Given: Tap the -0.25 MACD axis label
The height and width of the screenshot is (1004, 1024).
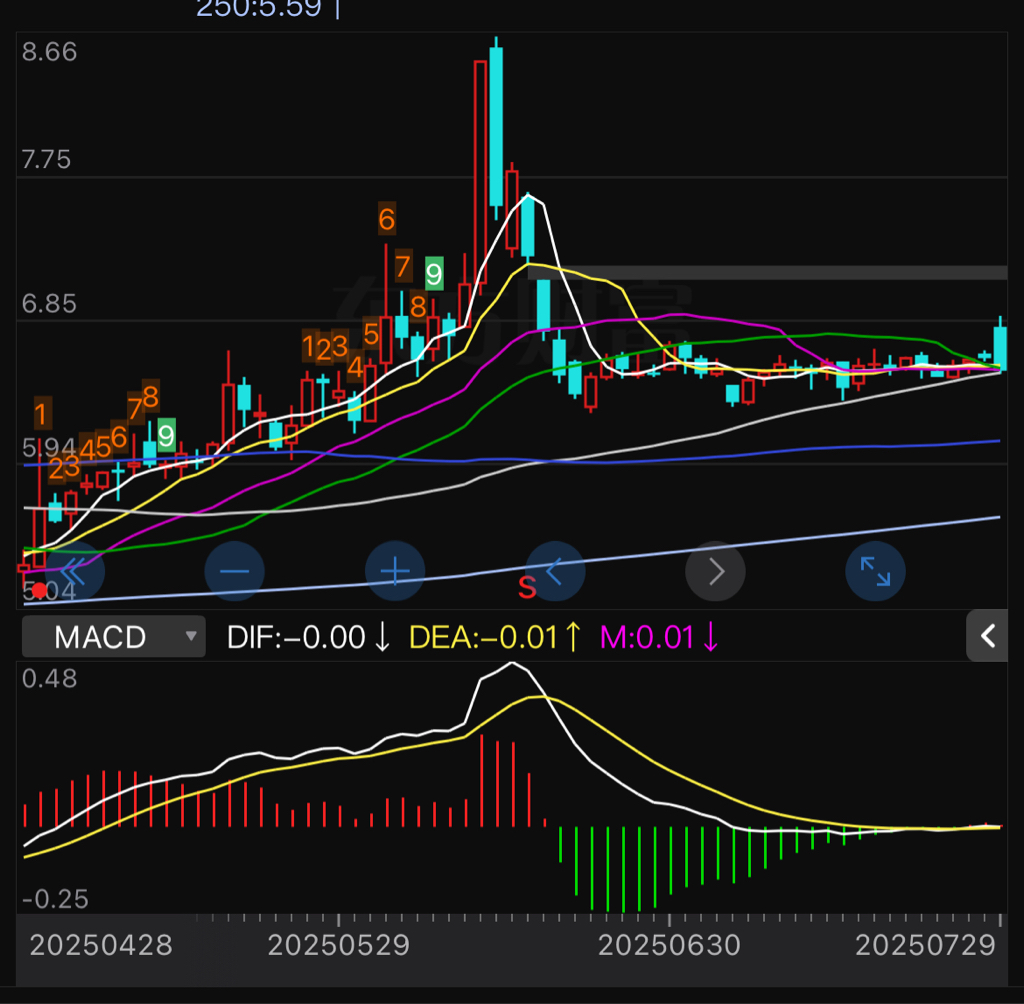Looking at the screenshot, I should 56,900.
